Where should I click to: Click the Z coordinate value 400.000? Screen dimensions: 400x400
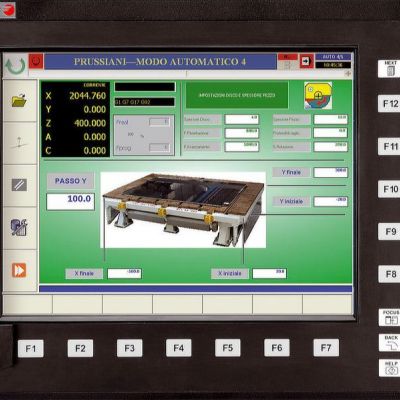(90, 123)
